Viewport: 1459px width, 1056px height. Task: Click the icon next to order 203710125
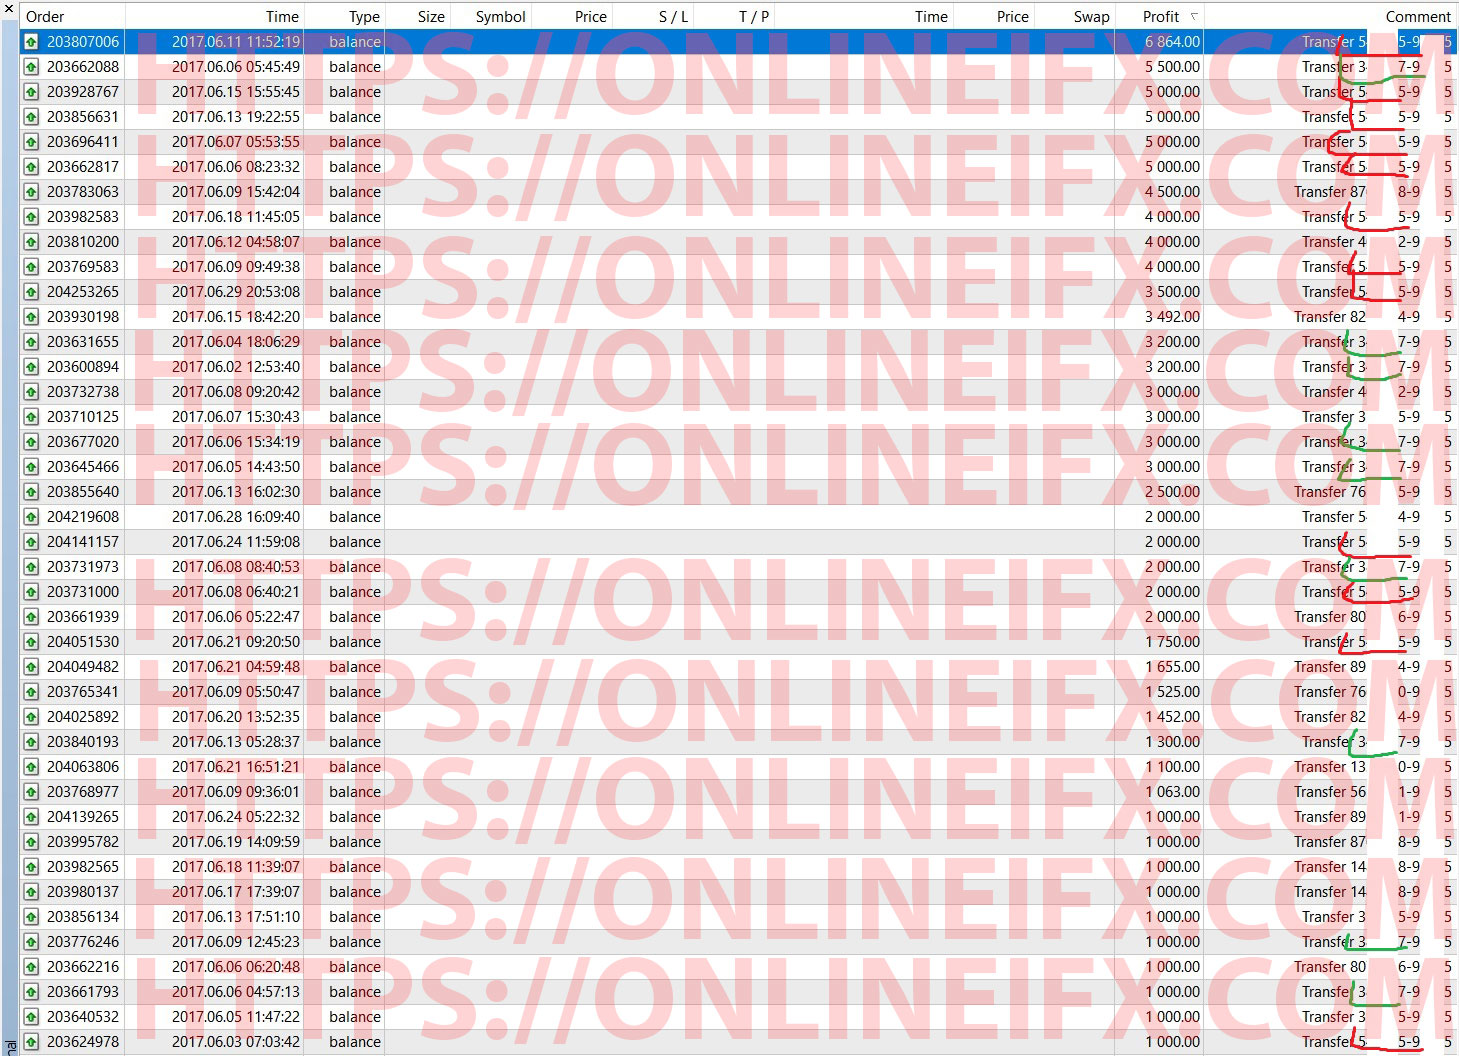click(x=32, y=417)
